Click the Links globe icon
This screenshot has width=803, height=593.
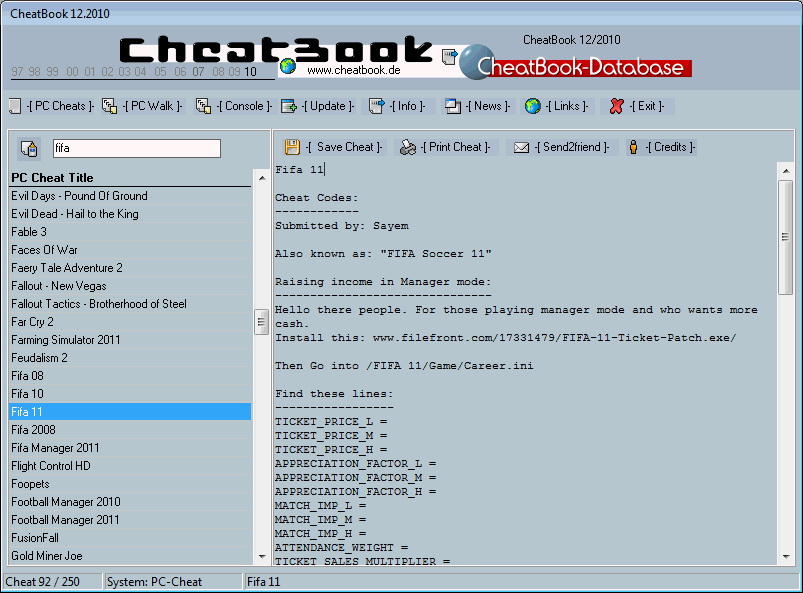(x=533, y=107)
